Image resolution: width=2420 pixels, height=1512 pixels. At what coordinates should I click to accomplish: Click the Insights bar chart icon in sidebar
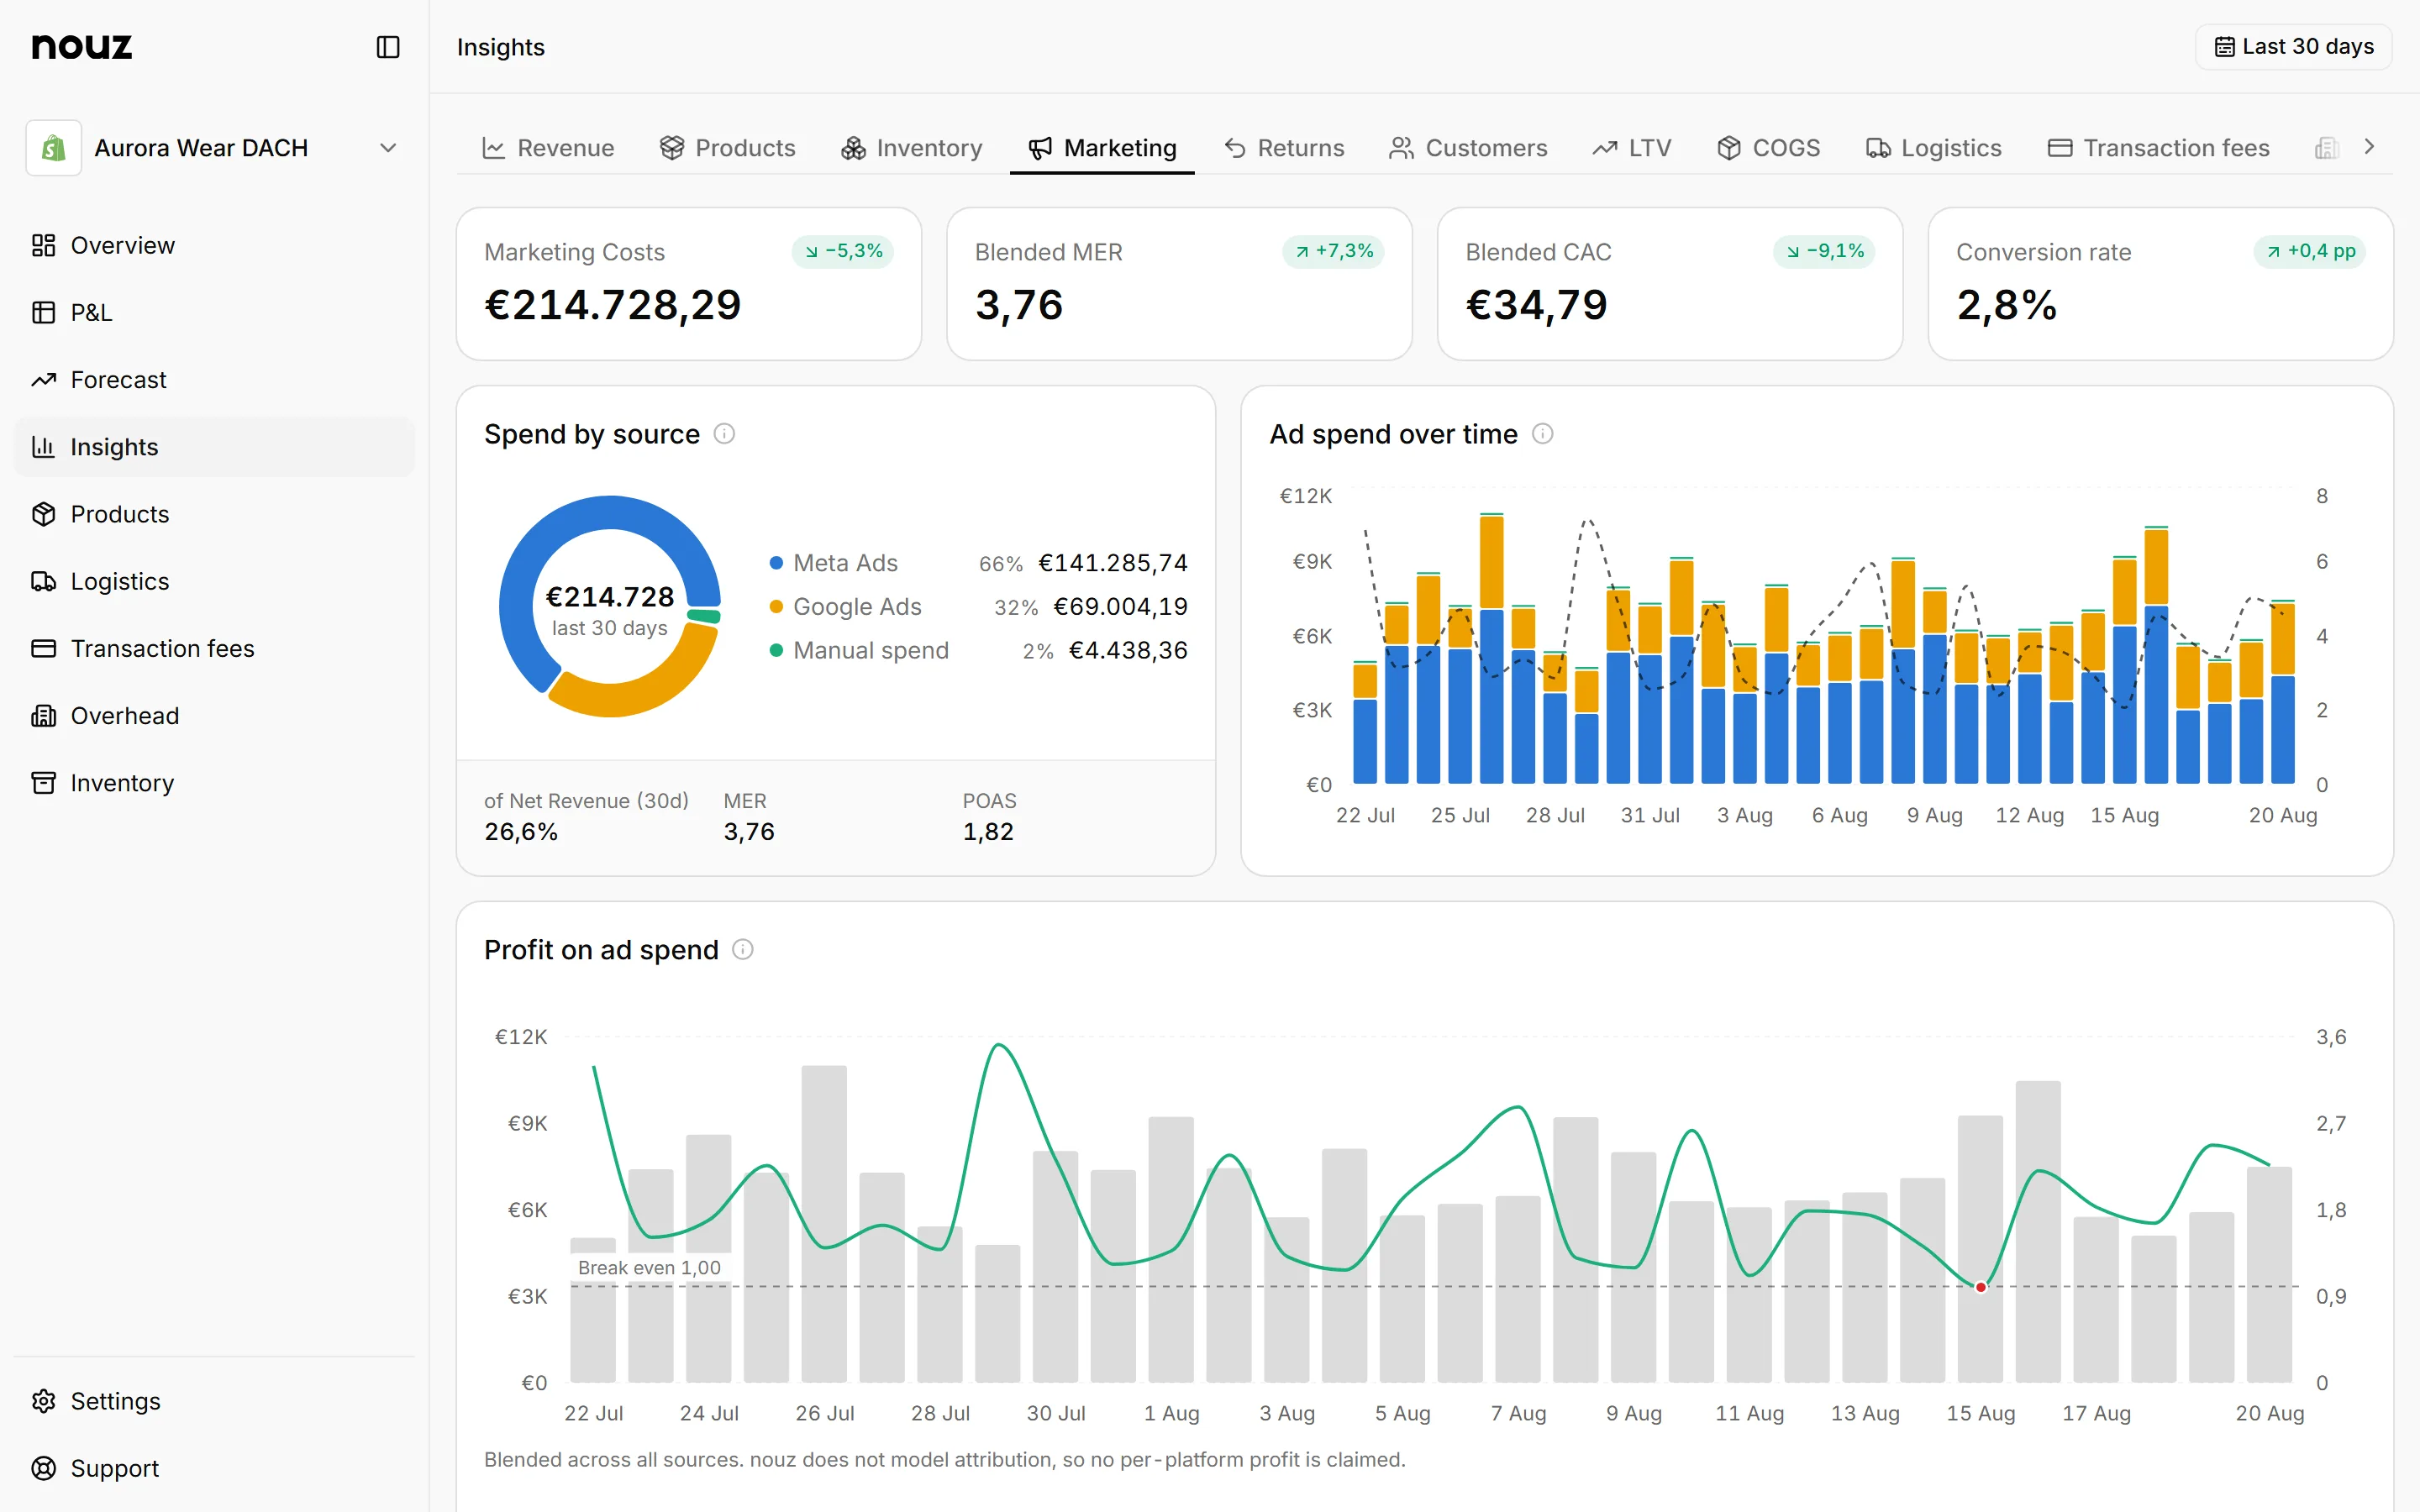pyautogui.click(x=43, y=447)
